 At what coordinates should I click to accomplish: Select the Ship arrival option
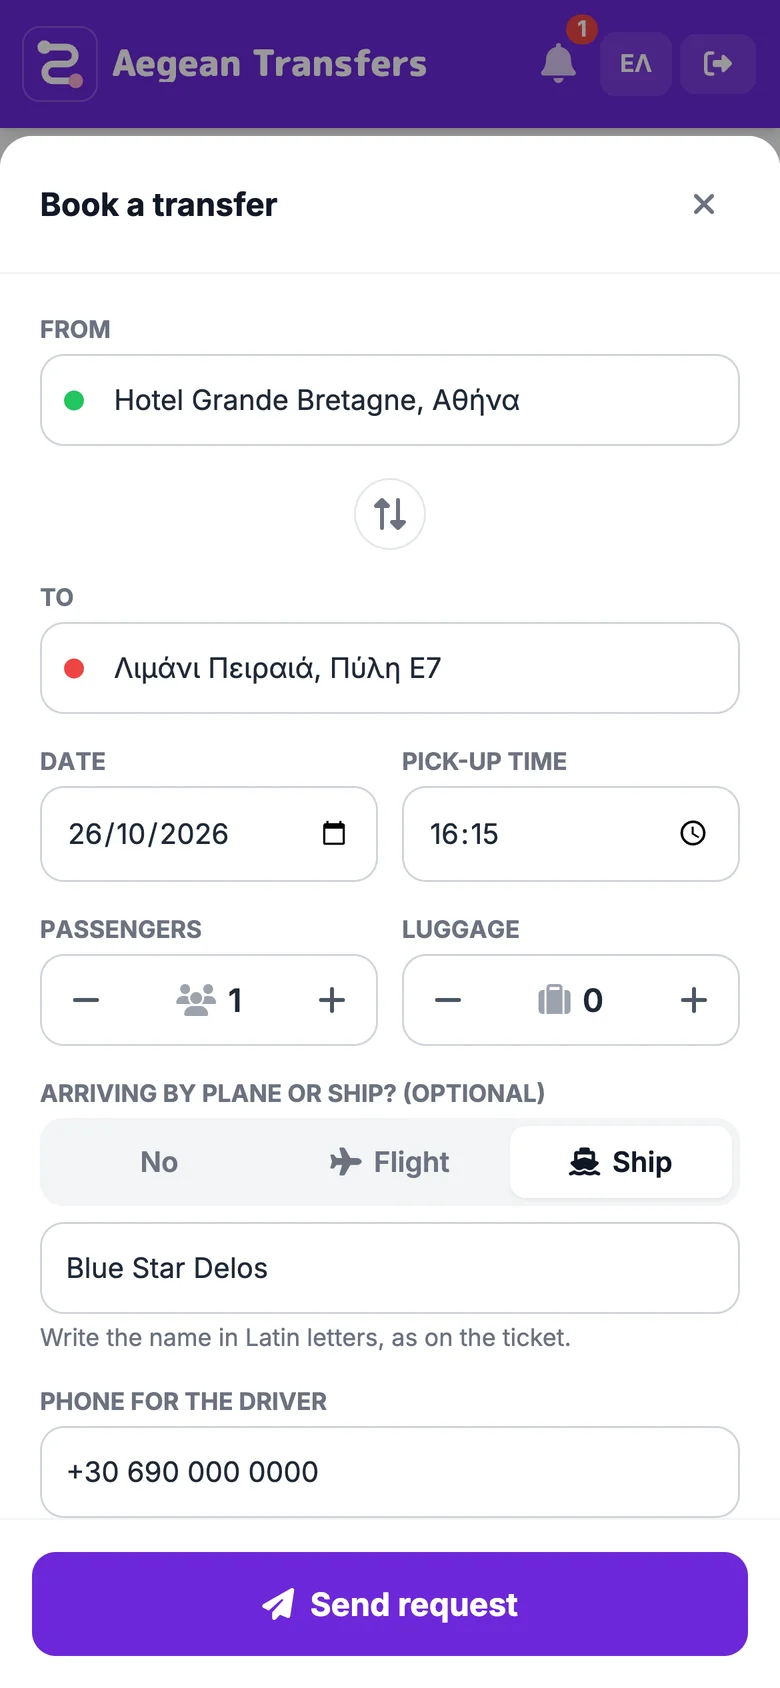pos(621,1162)
